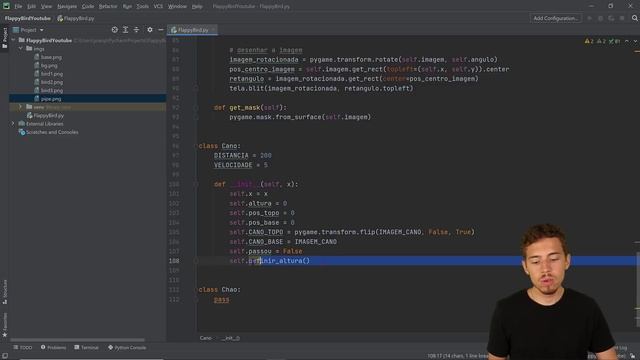The width and height of the screenshot is (640, 360).
Task: Click the Locate/Select Opened File target icon
Action: [x=115, y=30]
